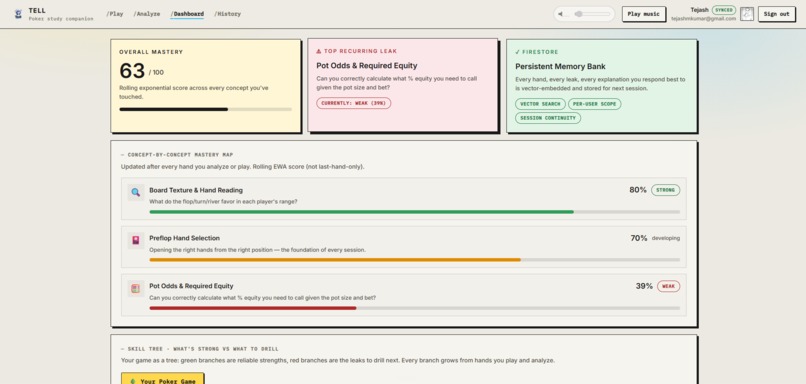
Task: Click the Top Recurring Leak warning icon
Action: (x=319, y=51)
